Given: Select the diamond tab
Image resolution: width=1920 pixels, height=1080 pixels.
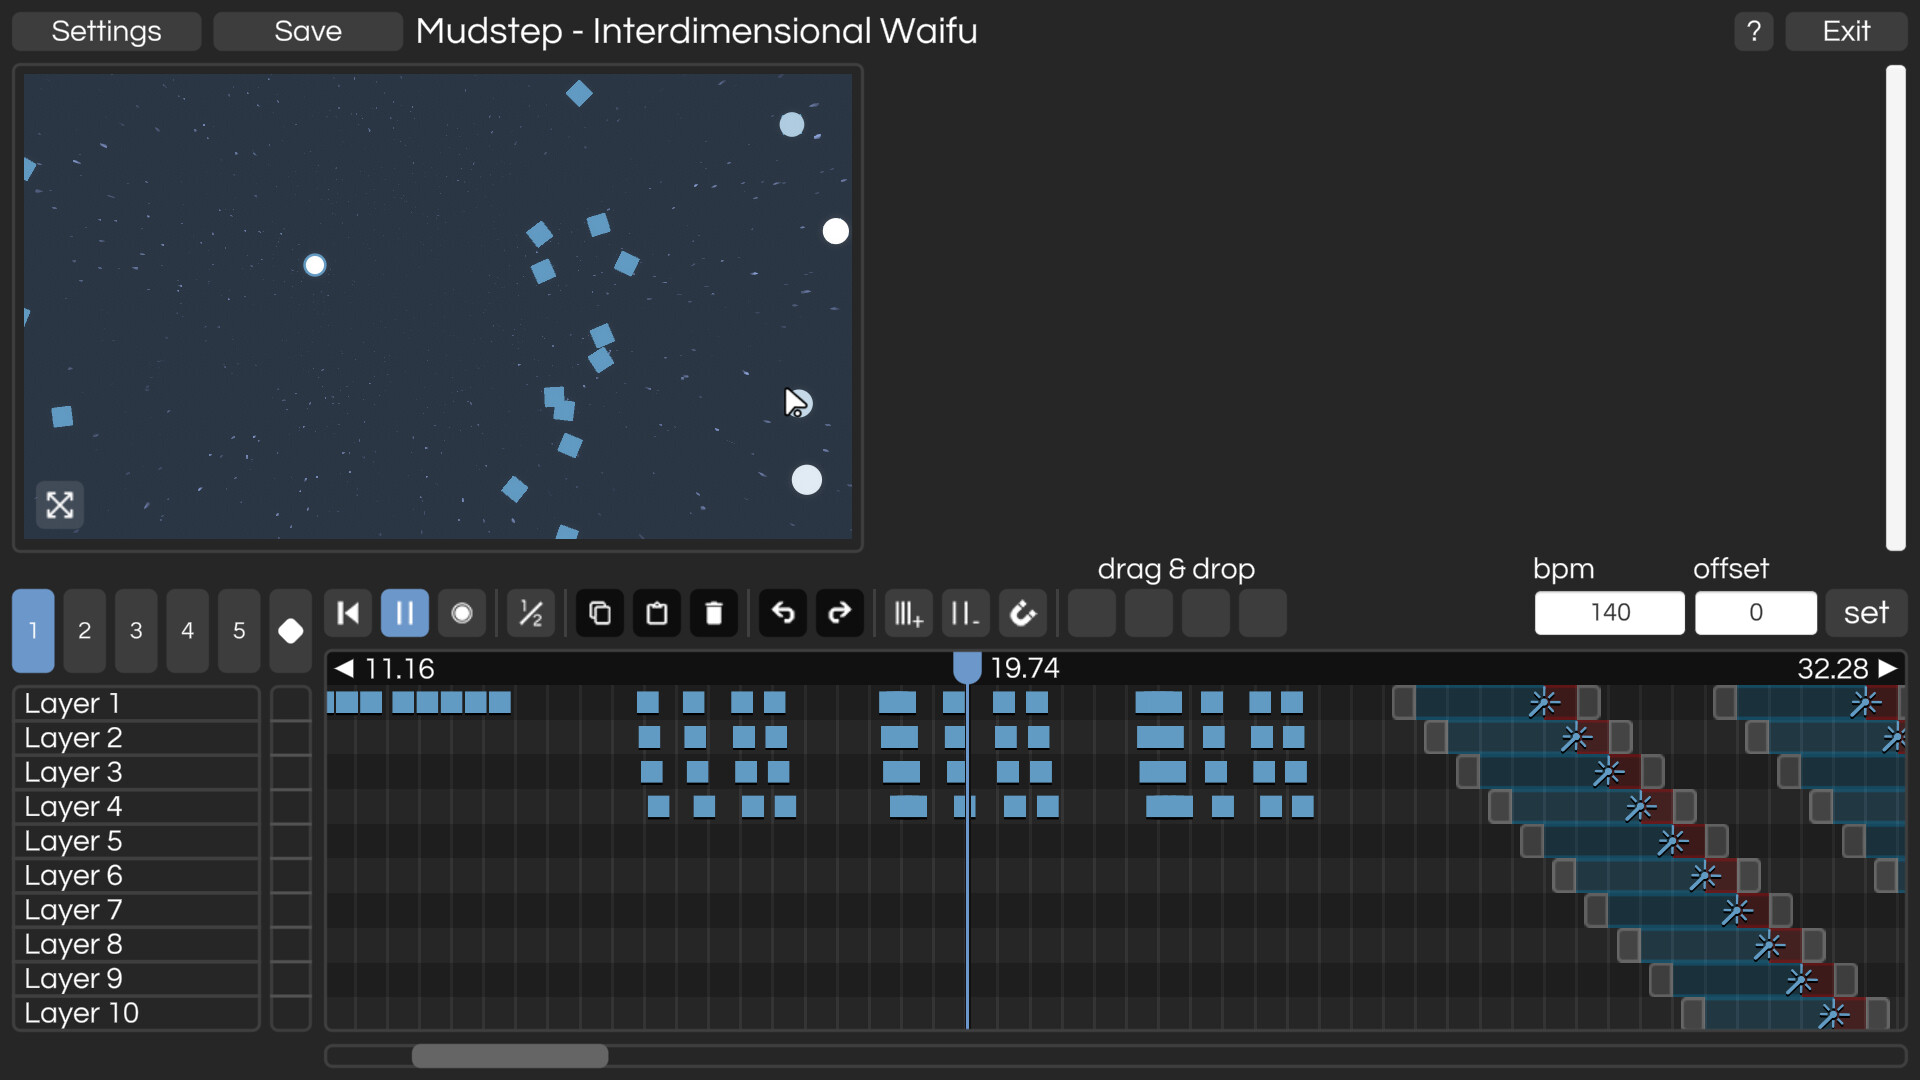Looking at the screenshot, I should 290,631.
